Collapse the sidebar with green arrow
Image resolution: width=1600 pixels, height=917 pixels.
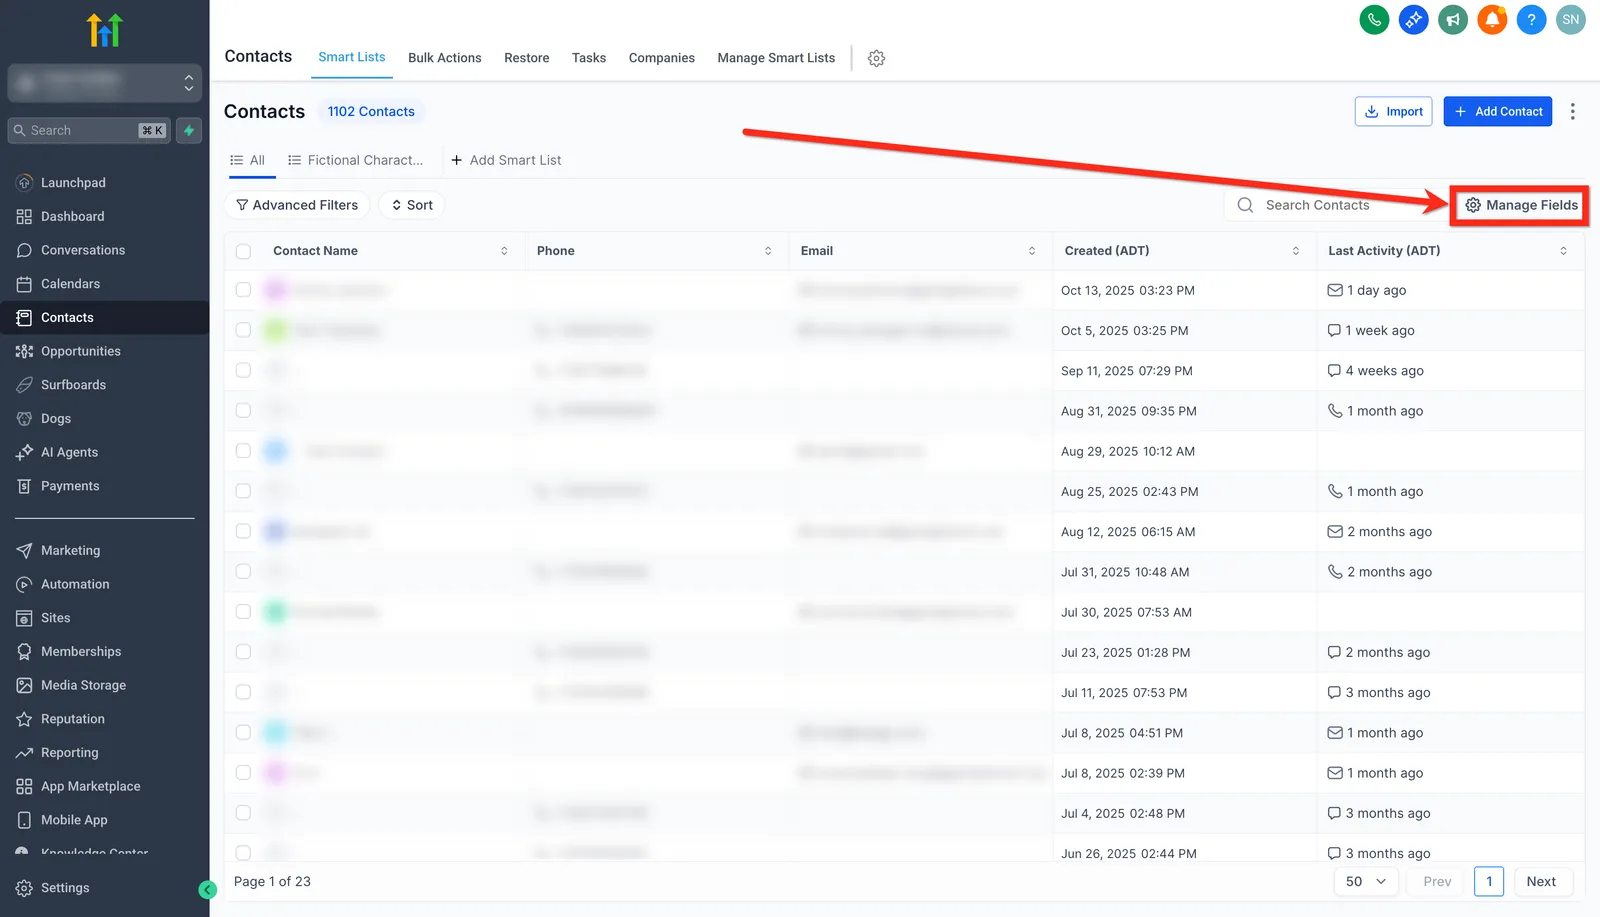coord(207,889)
